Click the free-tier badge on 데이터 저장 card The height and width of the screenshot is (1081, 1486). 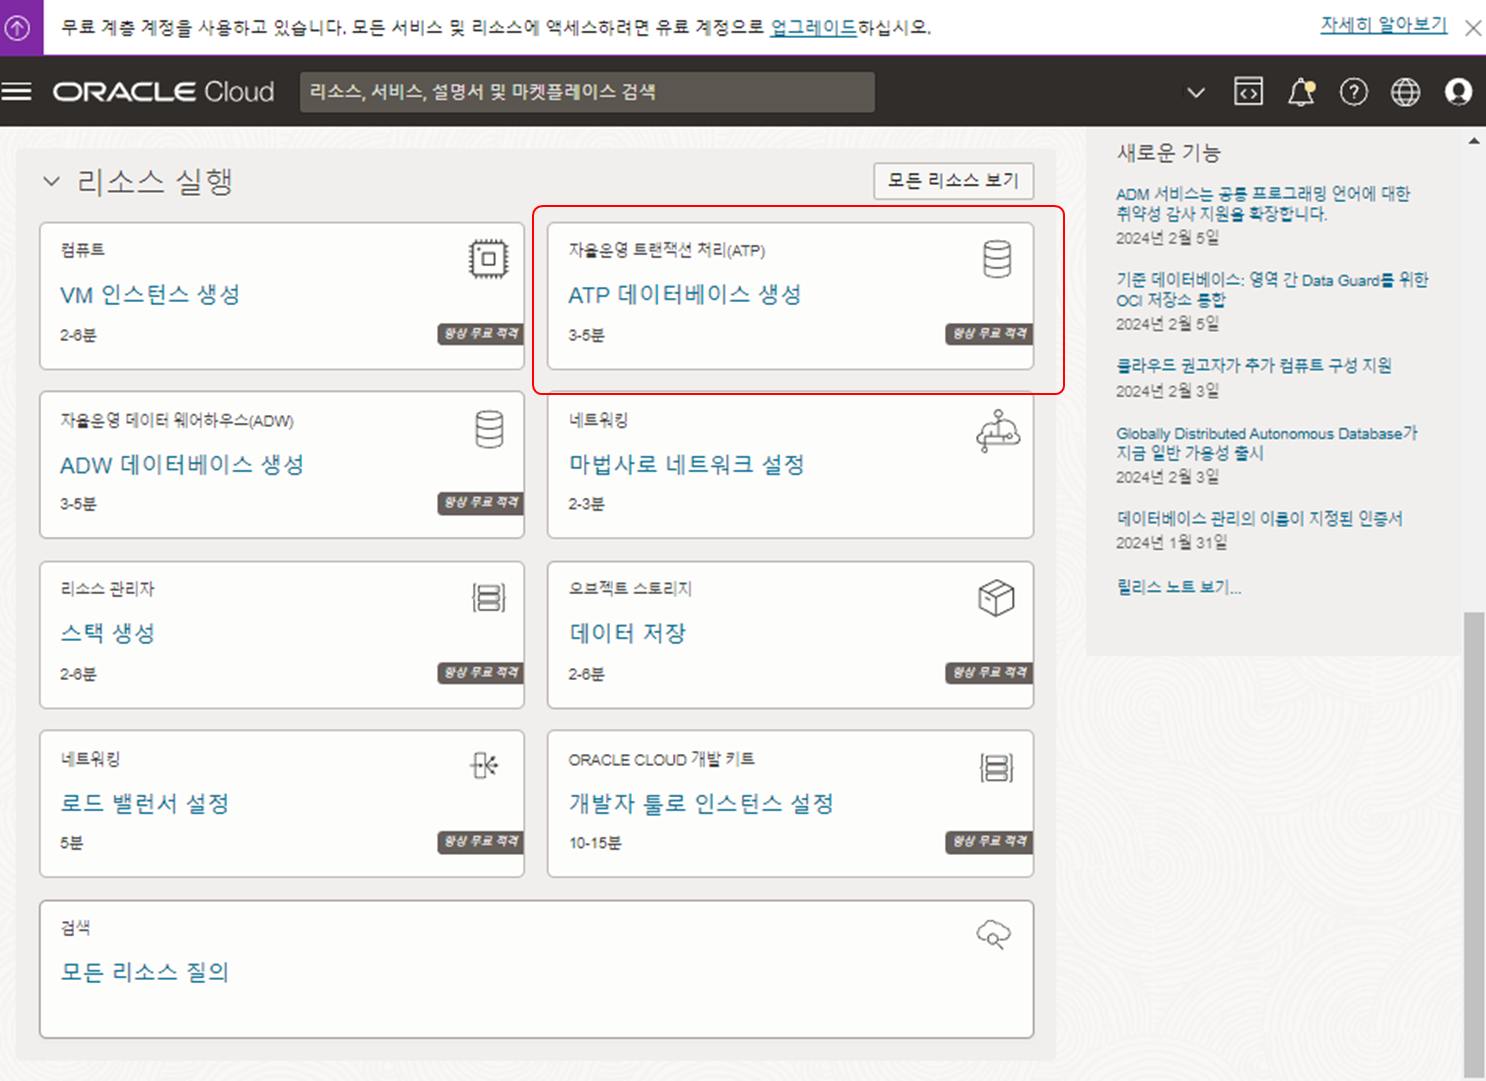pyautogui.click(x=989, y=673)
